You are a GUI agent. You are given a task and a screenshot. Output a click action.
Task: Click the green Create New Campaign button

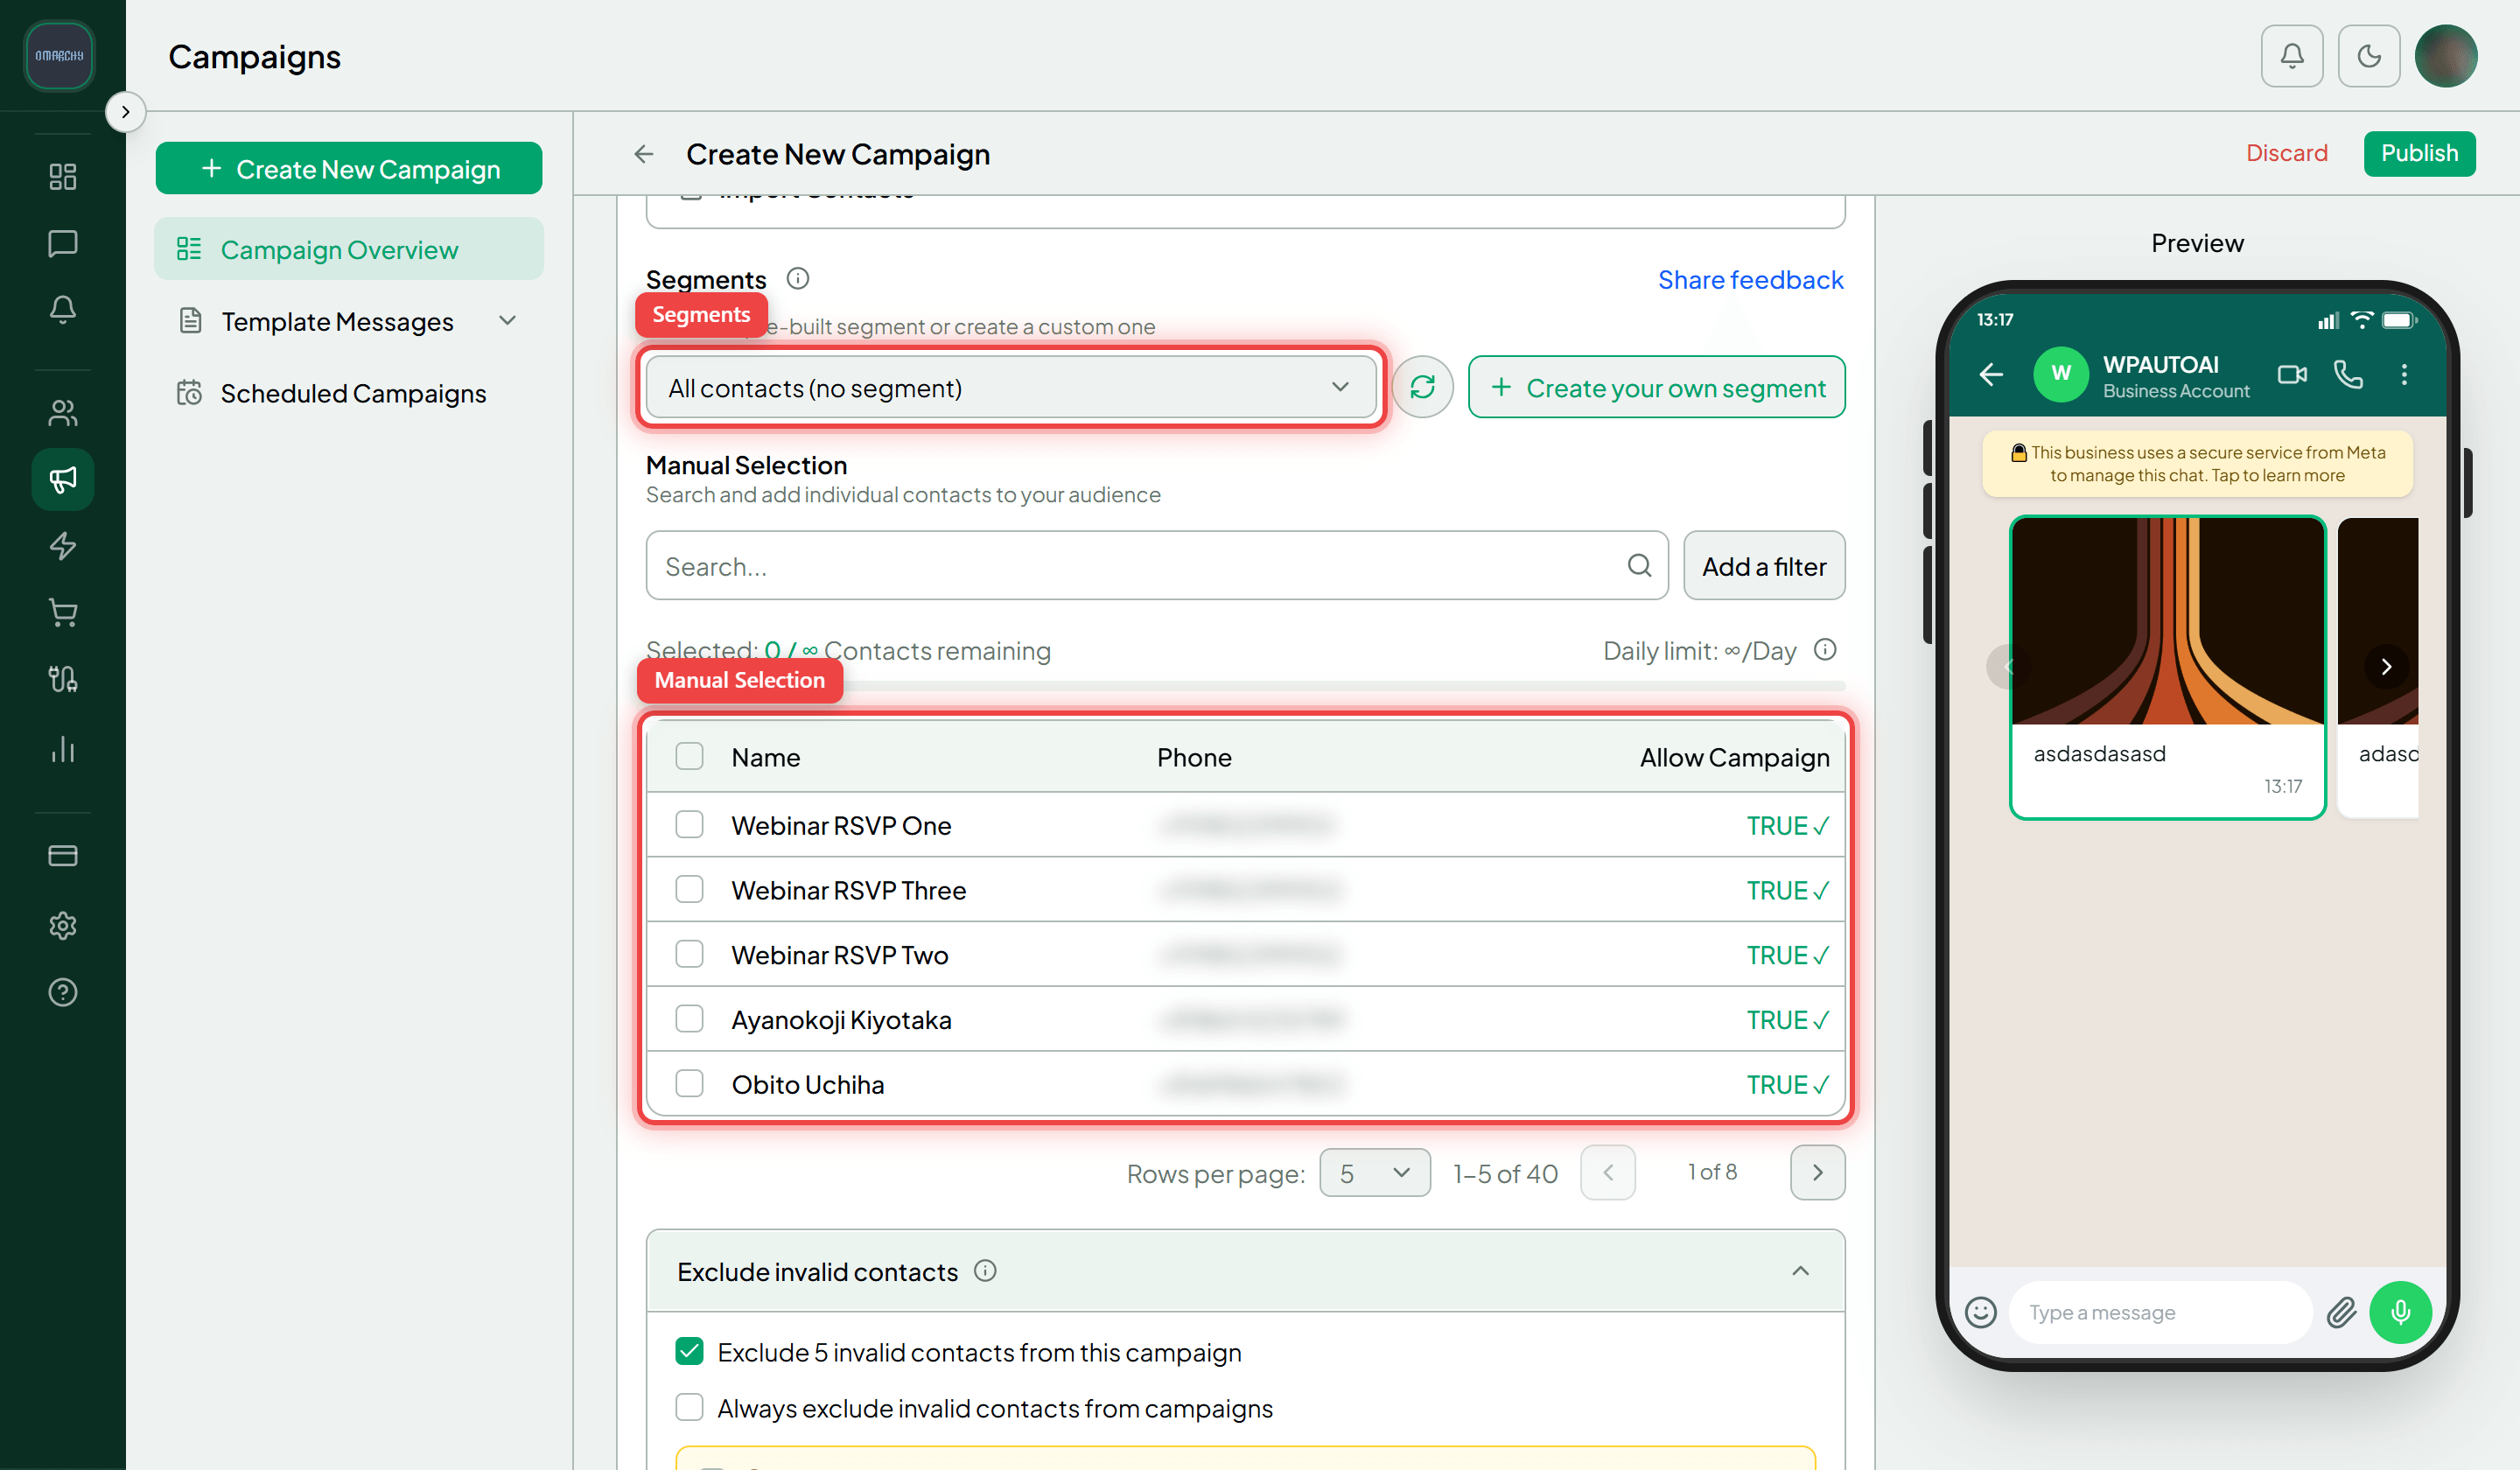[349, 169]
